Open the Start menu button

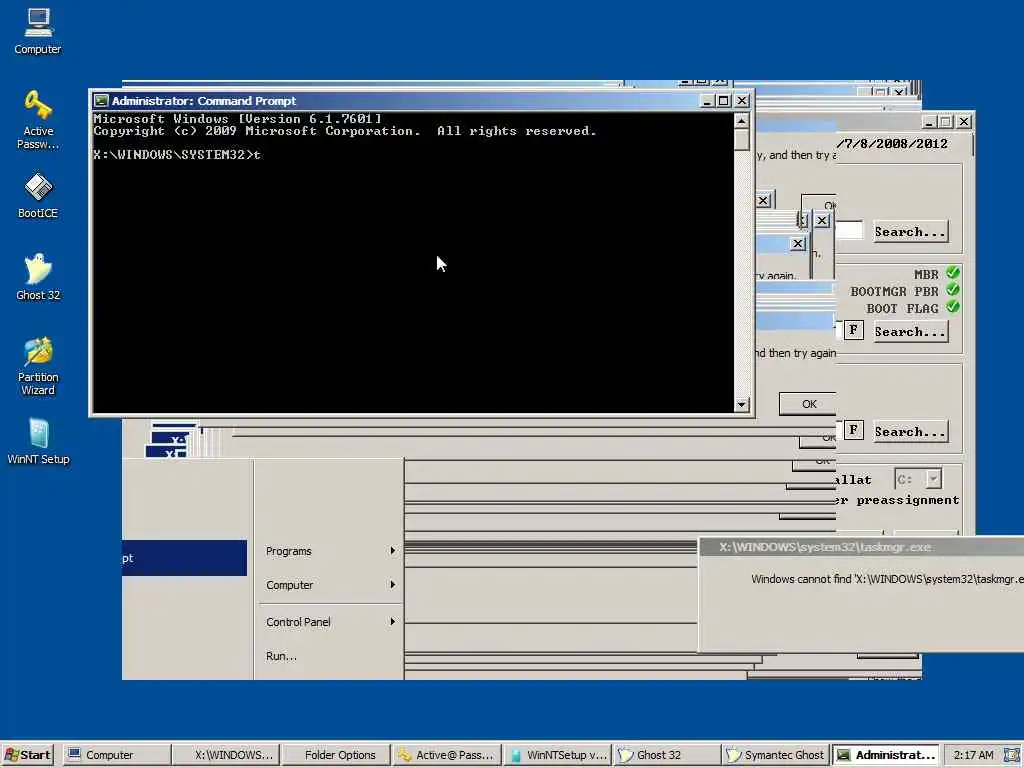27,755
